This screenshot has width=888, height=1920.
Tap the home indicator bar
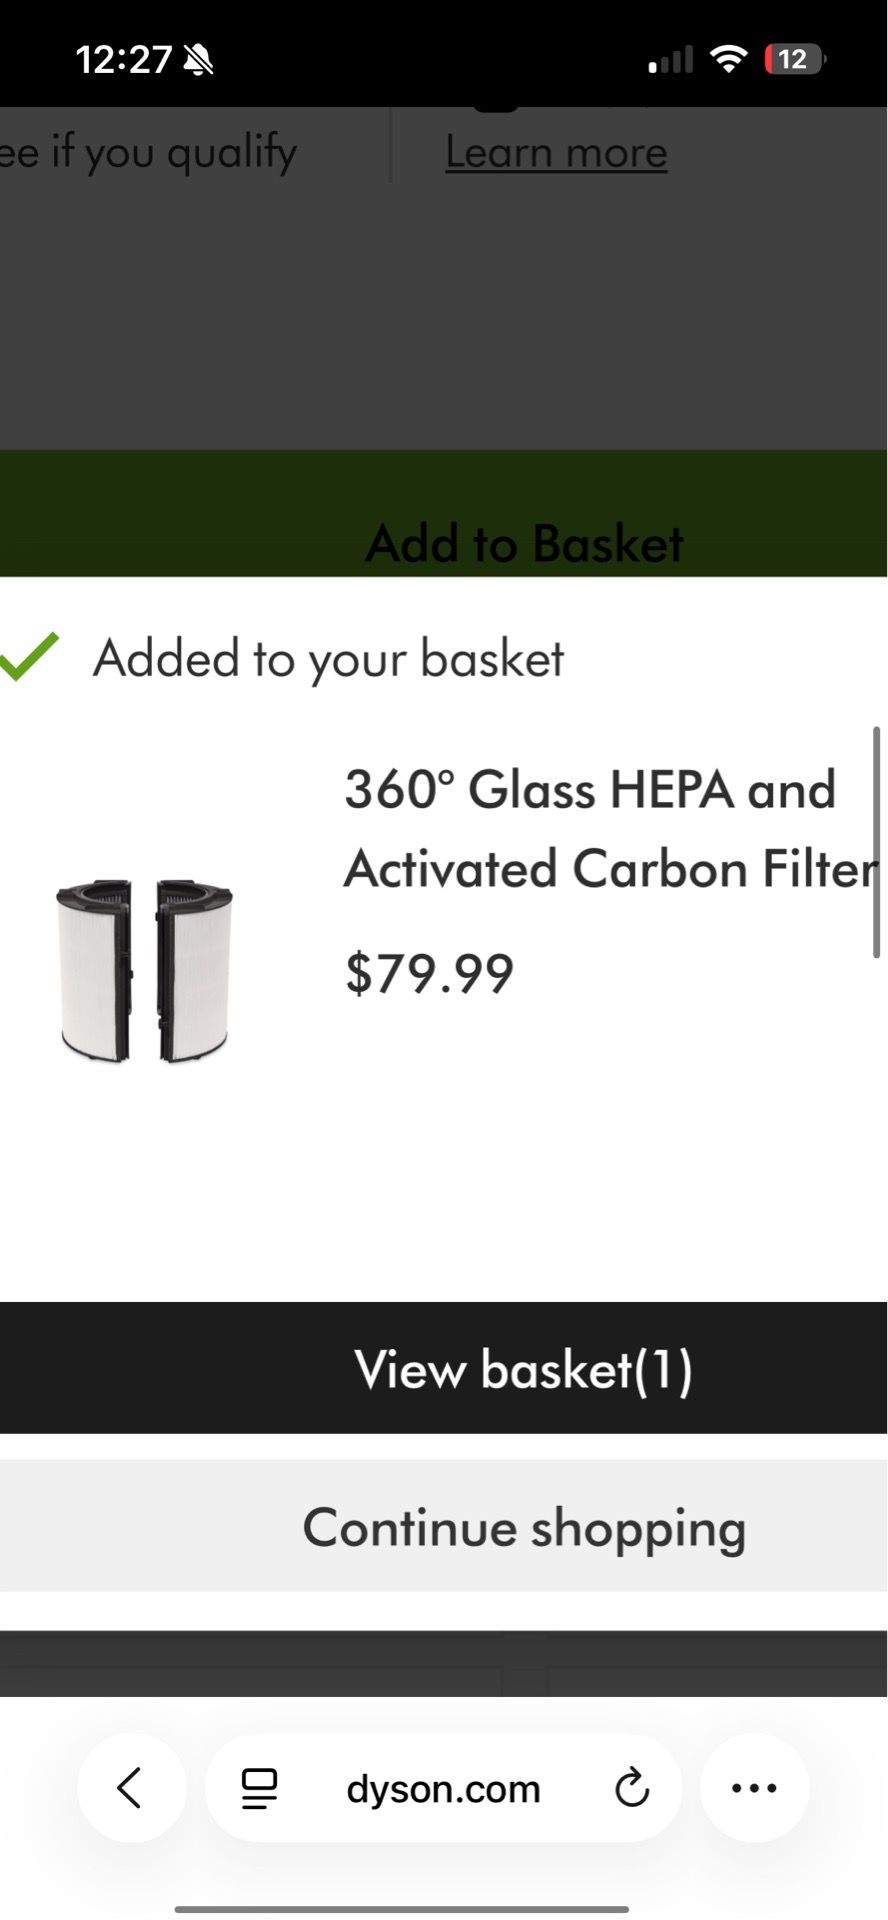402,1909
